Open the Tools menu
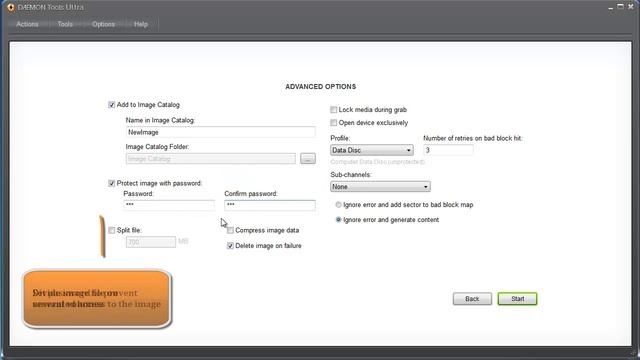This screenshot has width=640, height=360. pyautogui.click(x=65, y=24)
